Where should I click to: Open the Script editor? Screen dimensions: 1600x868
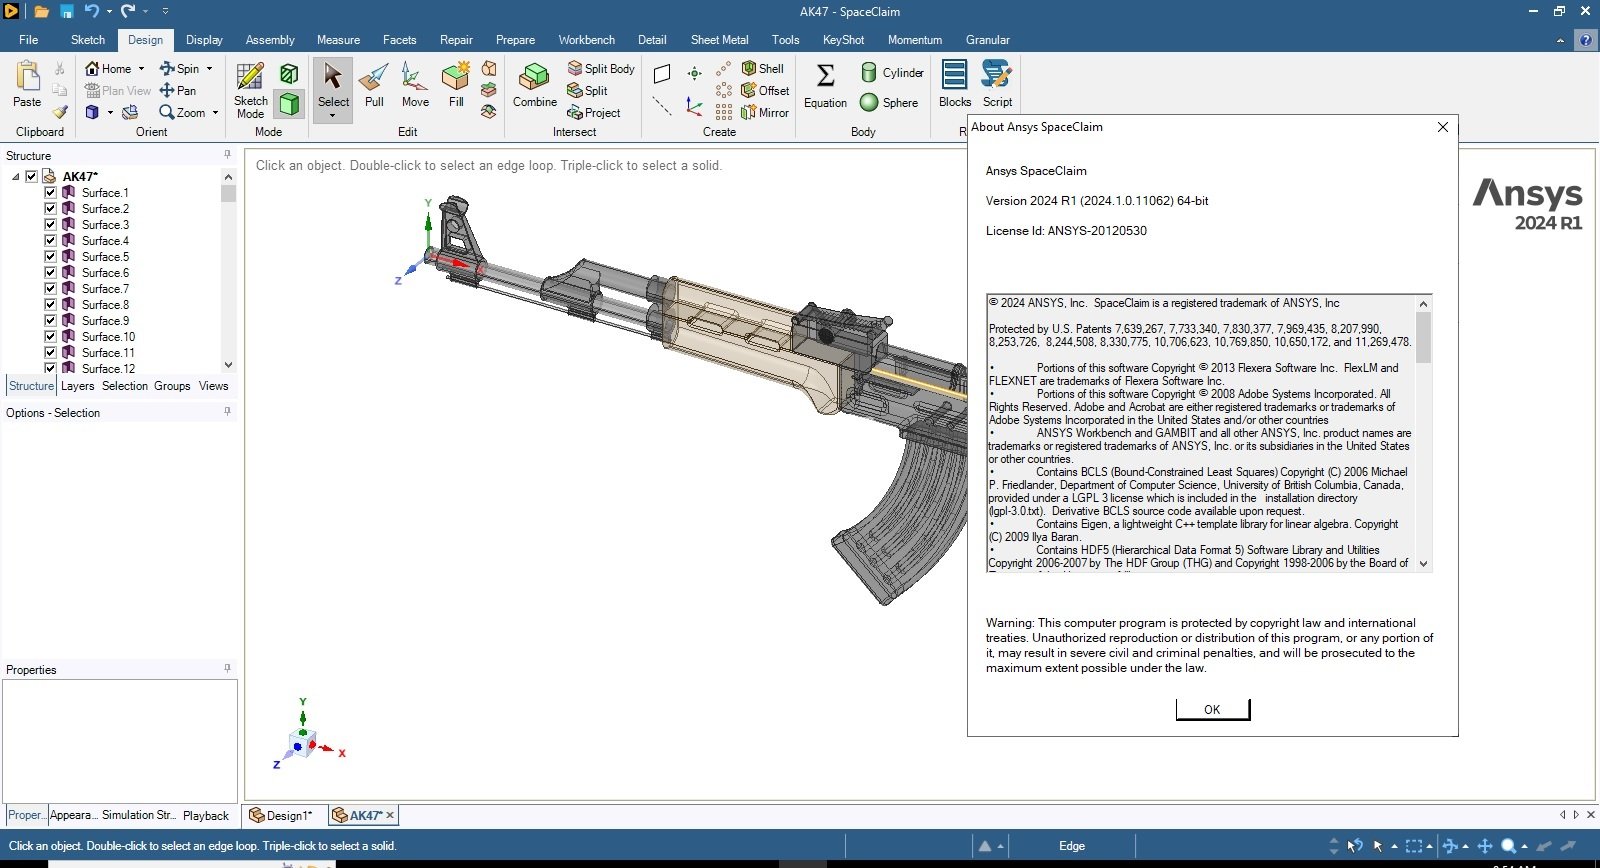click(997, 84)
